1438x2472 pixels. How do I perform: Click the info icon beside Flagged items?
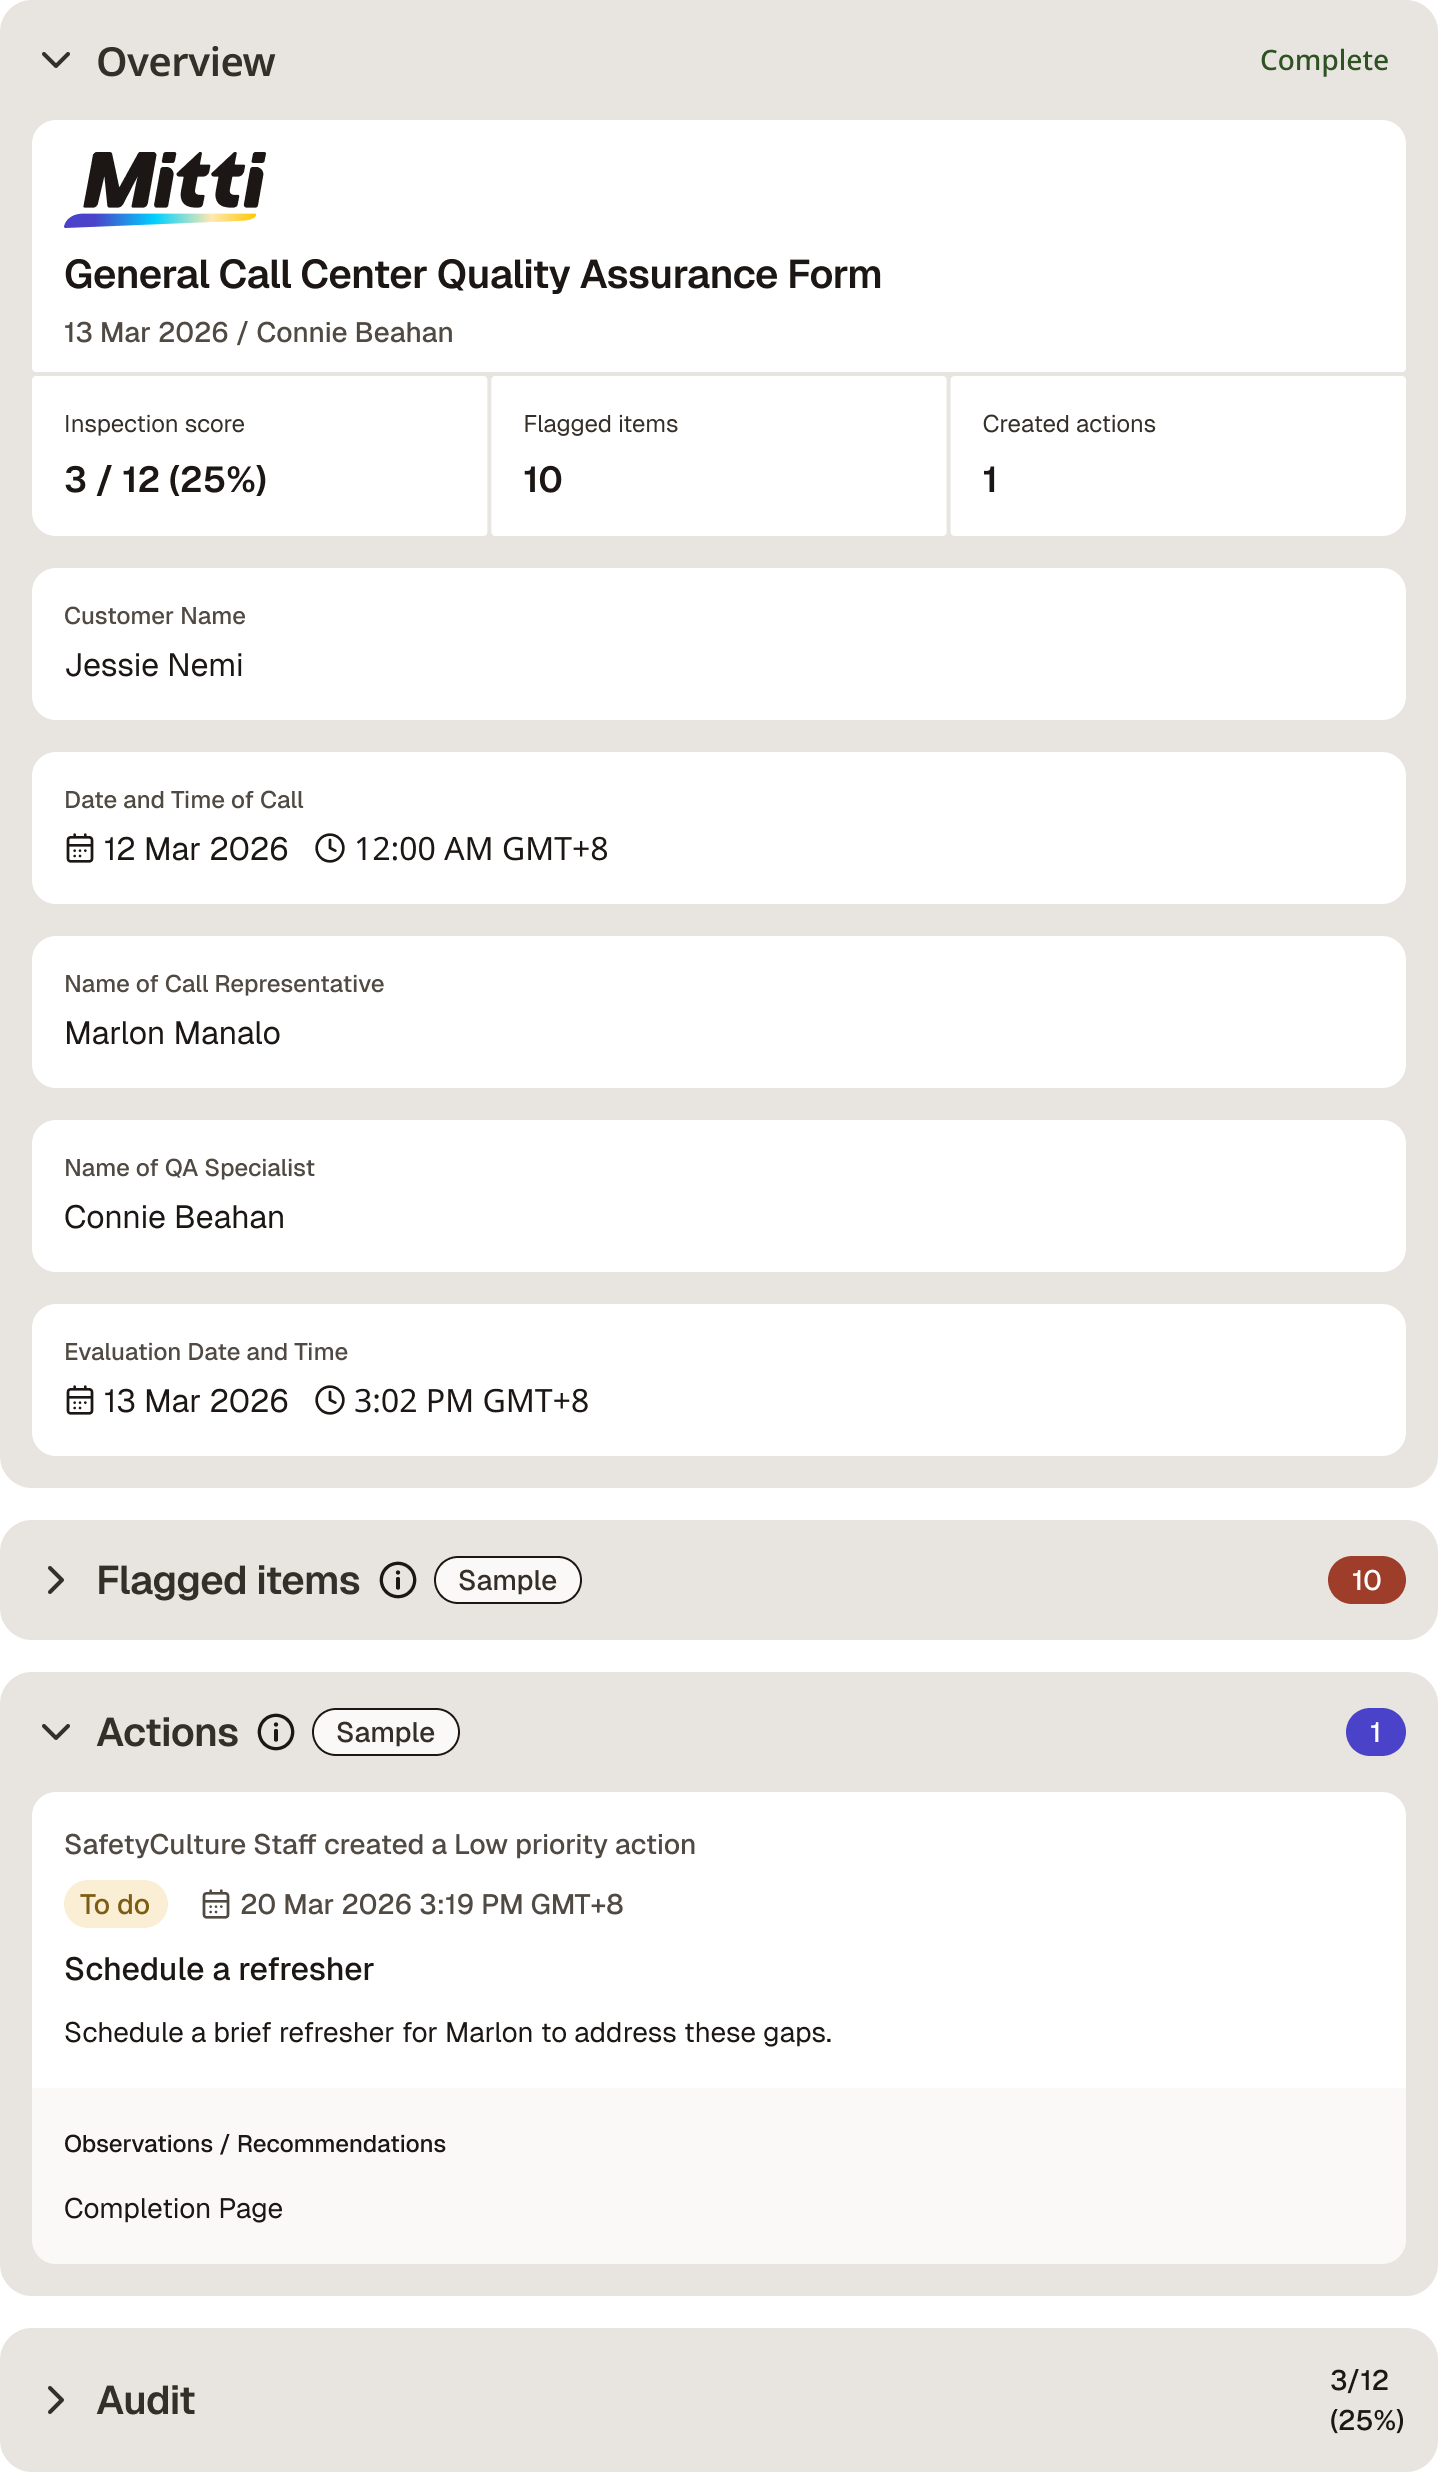(x=398, y=1580)
